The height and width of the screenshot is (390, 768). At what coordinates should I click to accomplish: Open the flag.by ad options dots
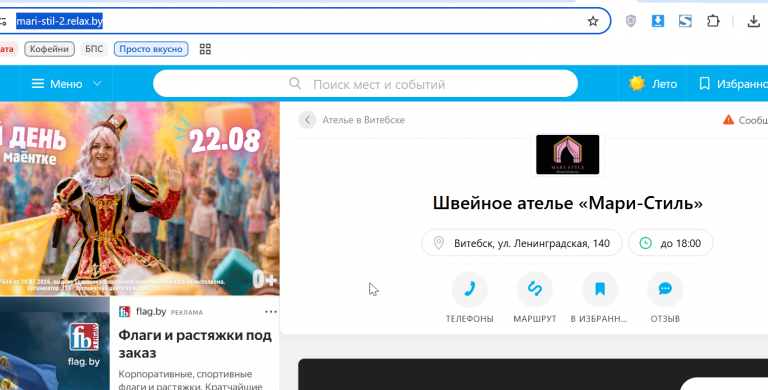[x=270, y=312]
